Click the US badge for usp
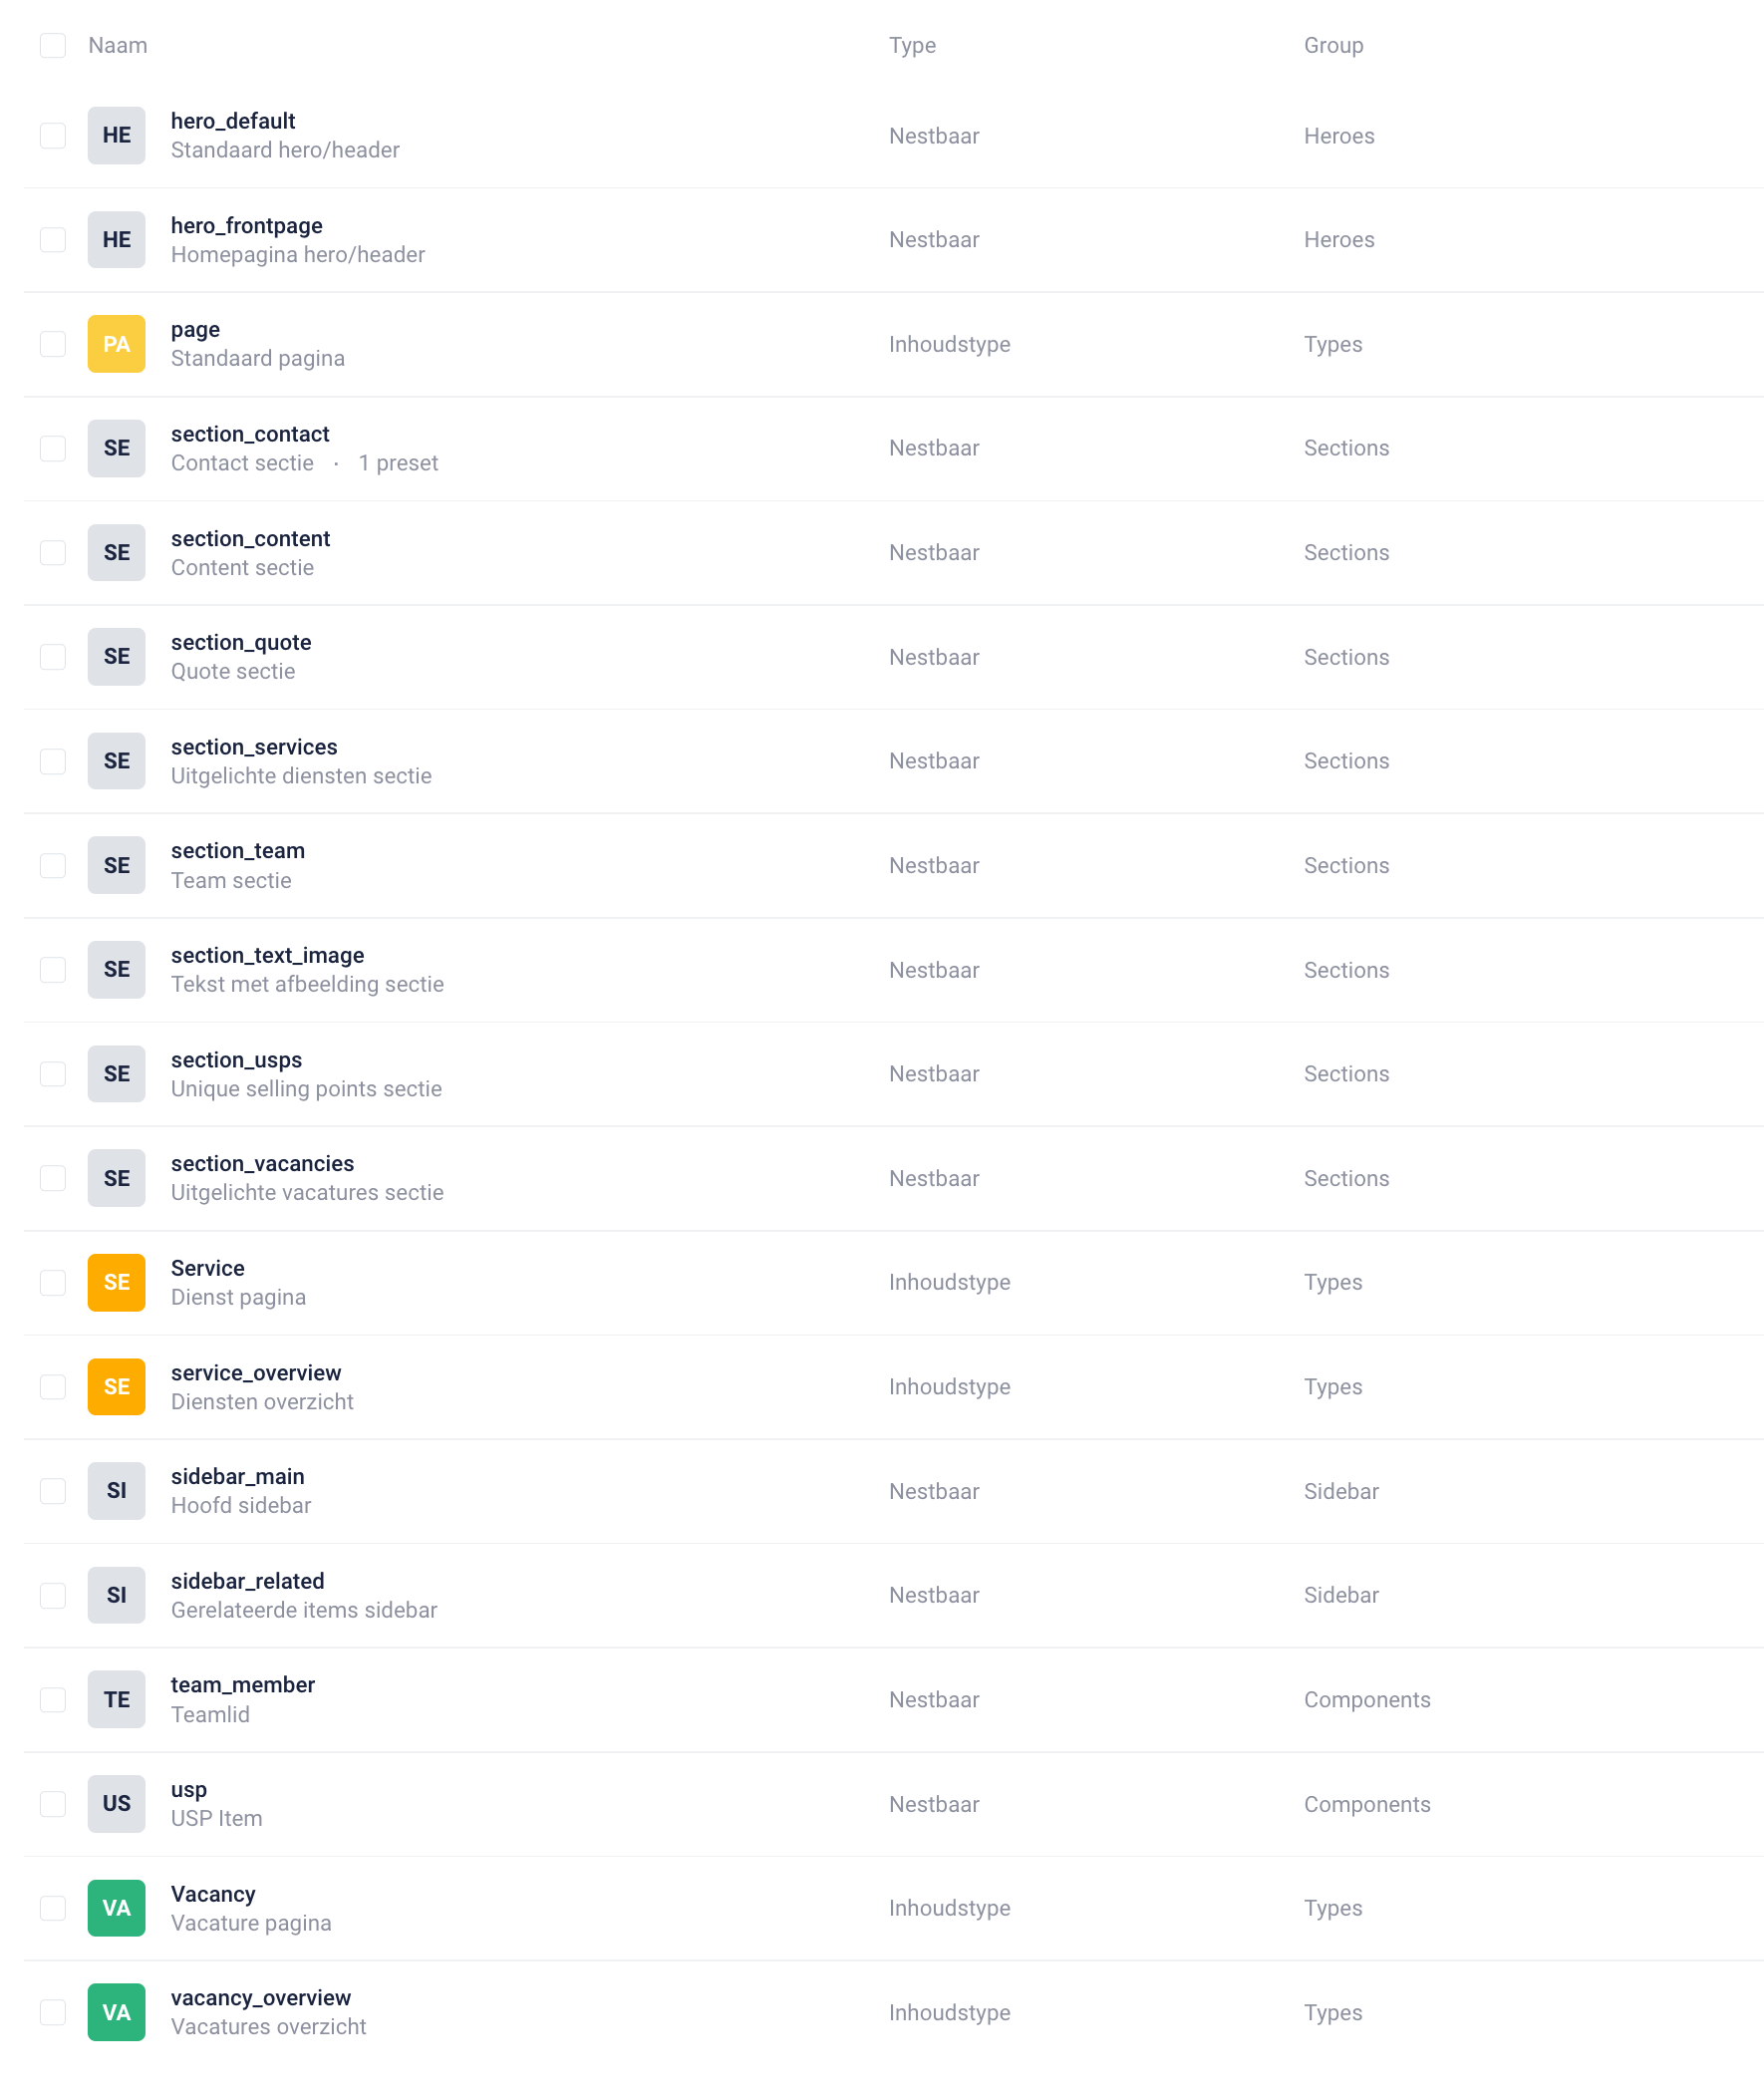Screen dimensions: 1764x2099 click(x=116, y=1804)
